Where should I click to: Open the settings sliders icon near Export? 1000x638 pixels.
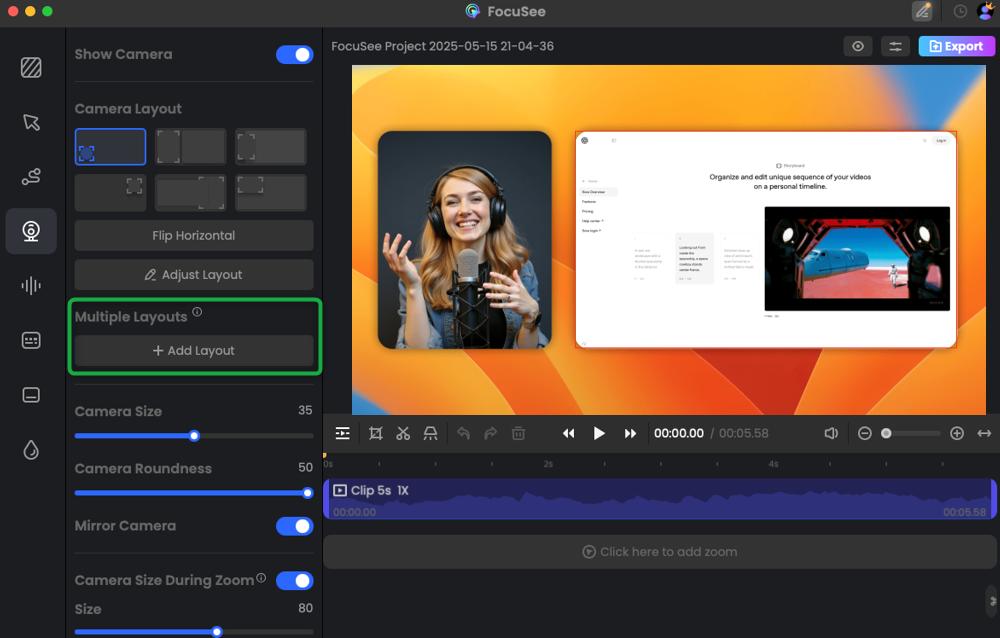pos(895,46)
